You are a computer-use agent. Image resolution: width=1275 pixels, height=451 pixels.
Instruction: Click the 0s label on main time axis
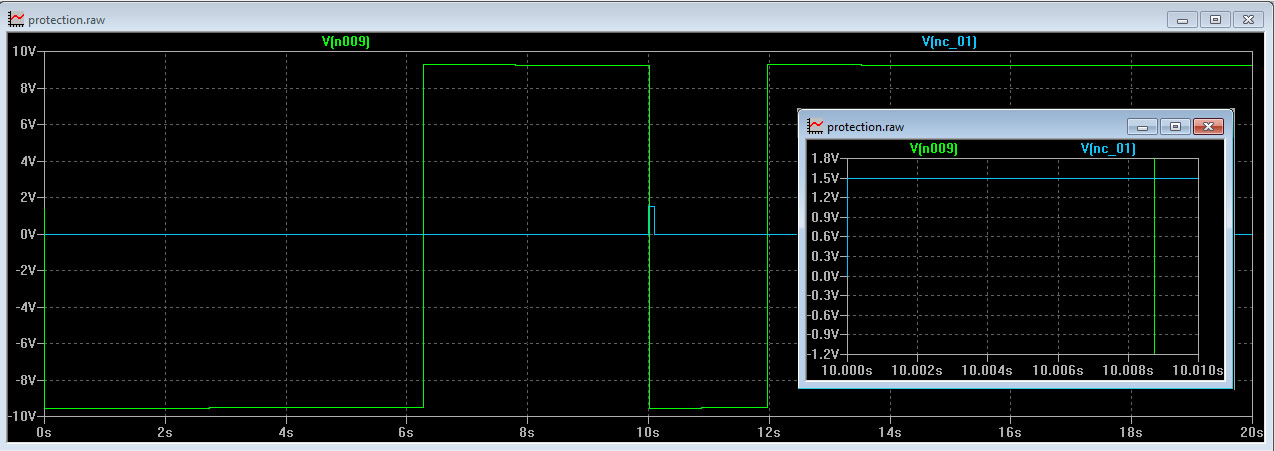point(43,433)
